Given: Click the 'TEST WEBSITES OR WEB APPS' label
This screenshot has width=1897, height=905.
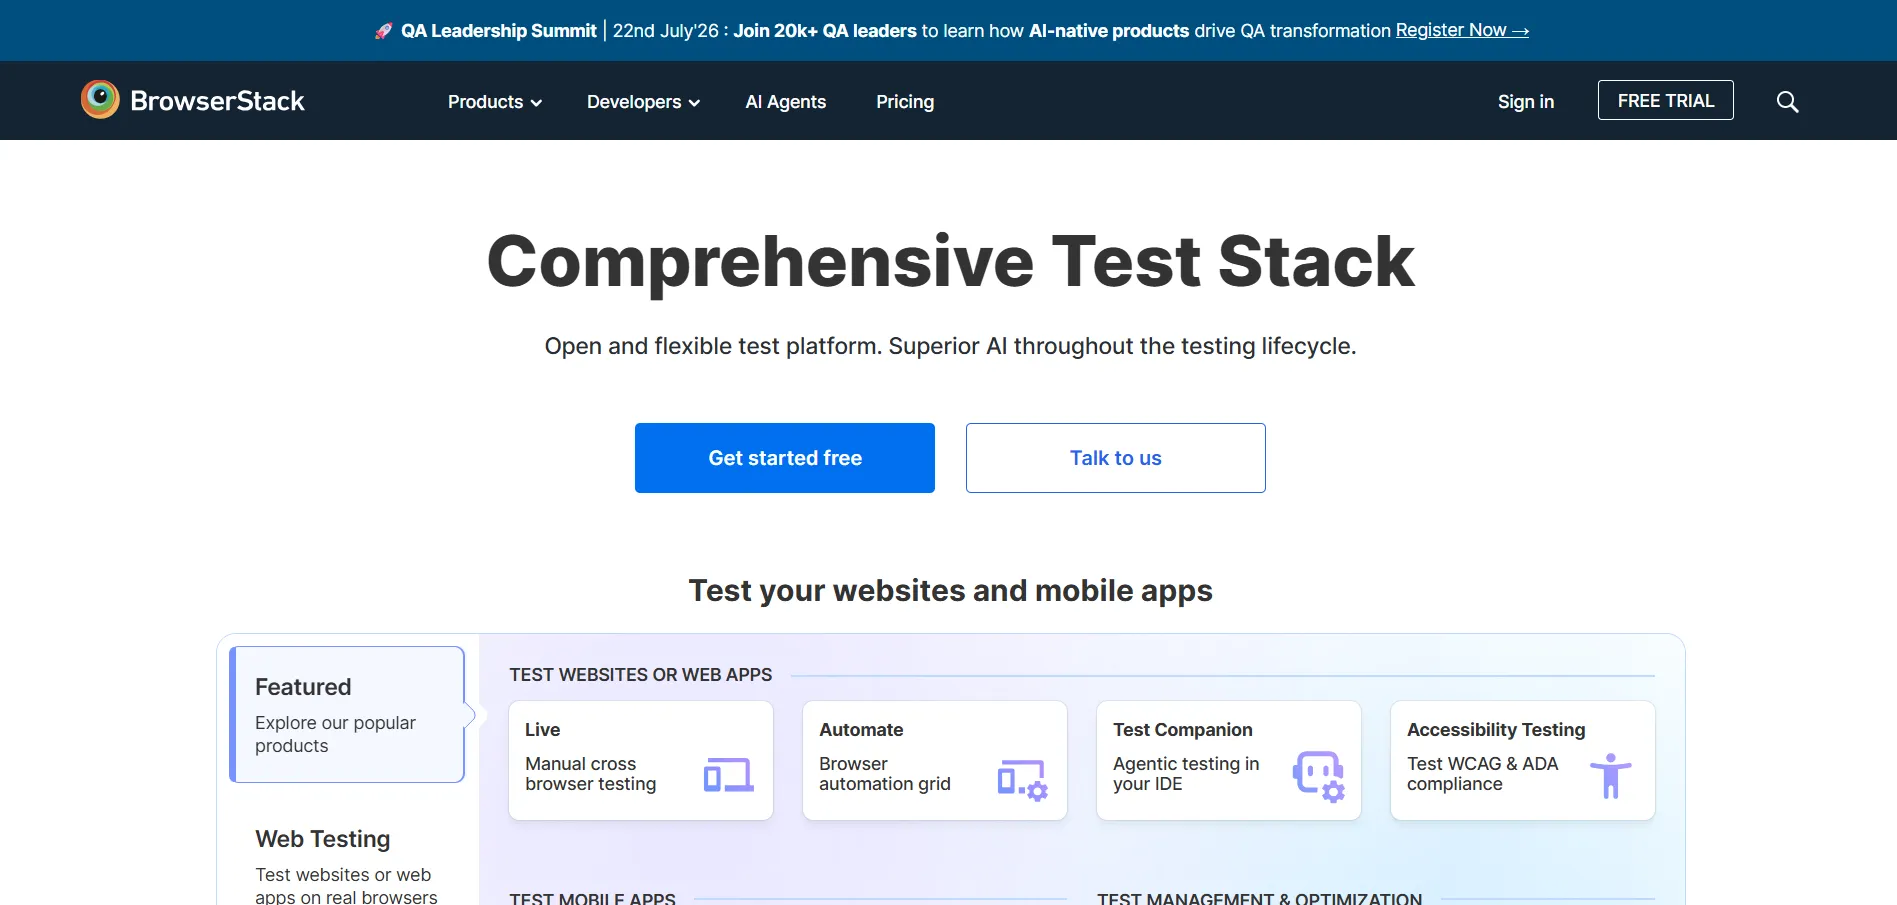Looking at the screenshot, I should 641,675.
